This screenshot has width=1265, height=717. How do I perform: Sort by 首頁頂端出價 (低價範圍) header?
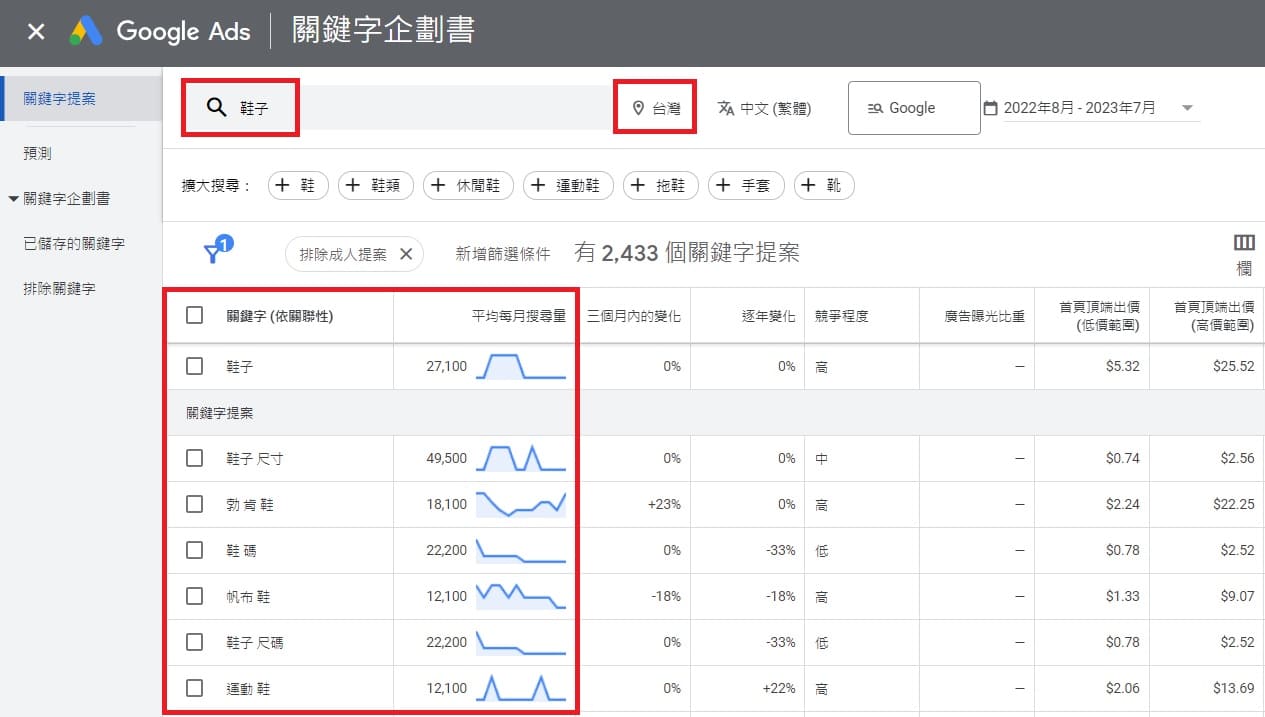[x=1100, y=316]
